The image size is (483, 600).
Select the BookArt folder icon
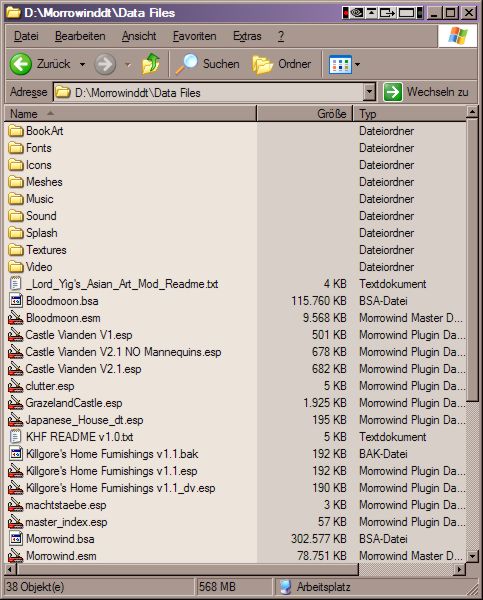16,131
